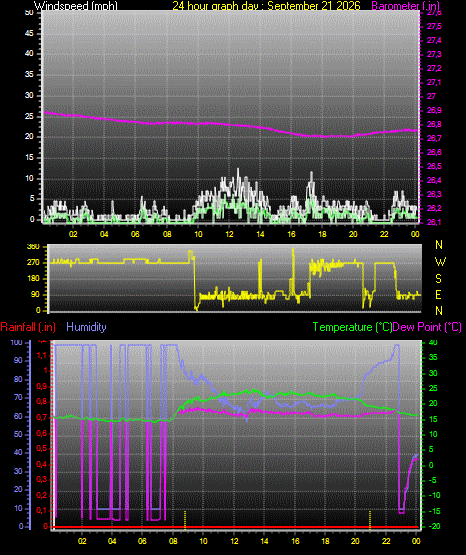Click the yellow dotted marker near 21 hours
This screenshot has height=555, width=466.
[370, 520]
